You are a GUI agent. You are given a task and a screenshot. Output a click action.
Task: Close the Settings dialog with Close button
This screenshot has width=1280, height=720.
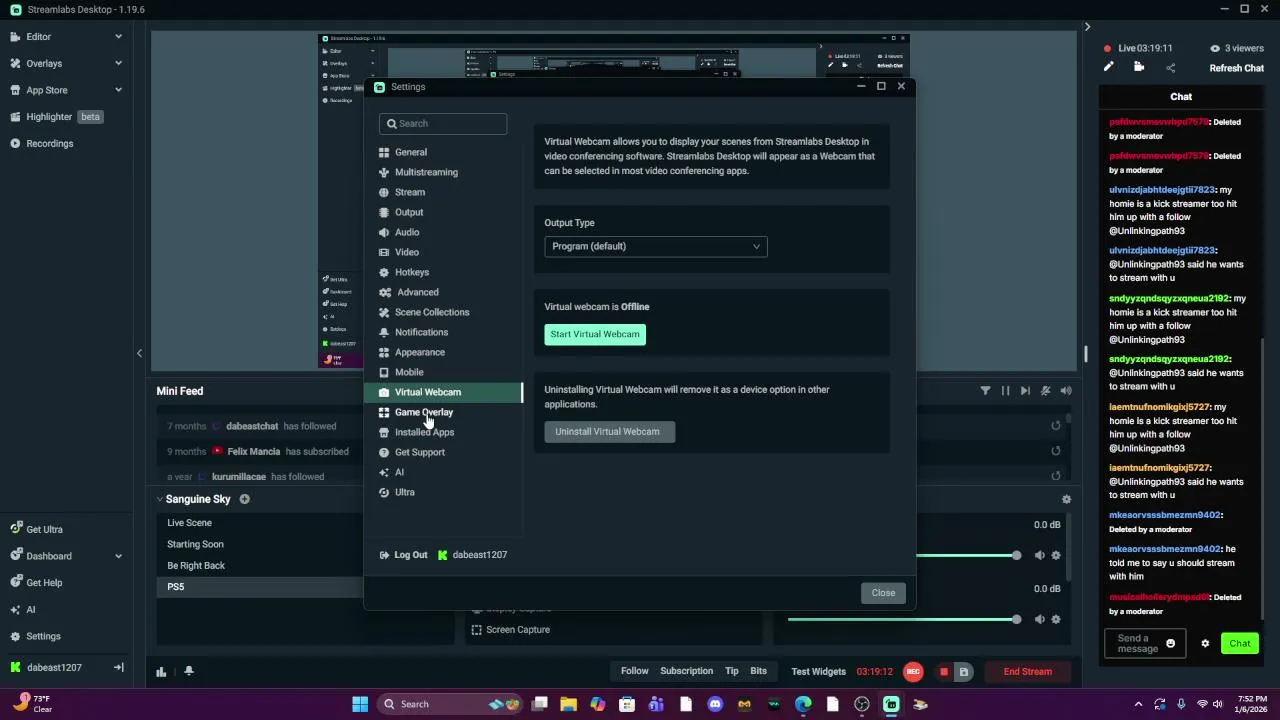pos(883,593)
